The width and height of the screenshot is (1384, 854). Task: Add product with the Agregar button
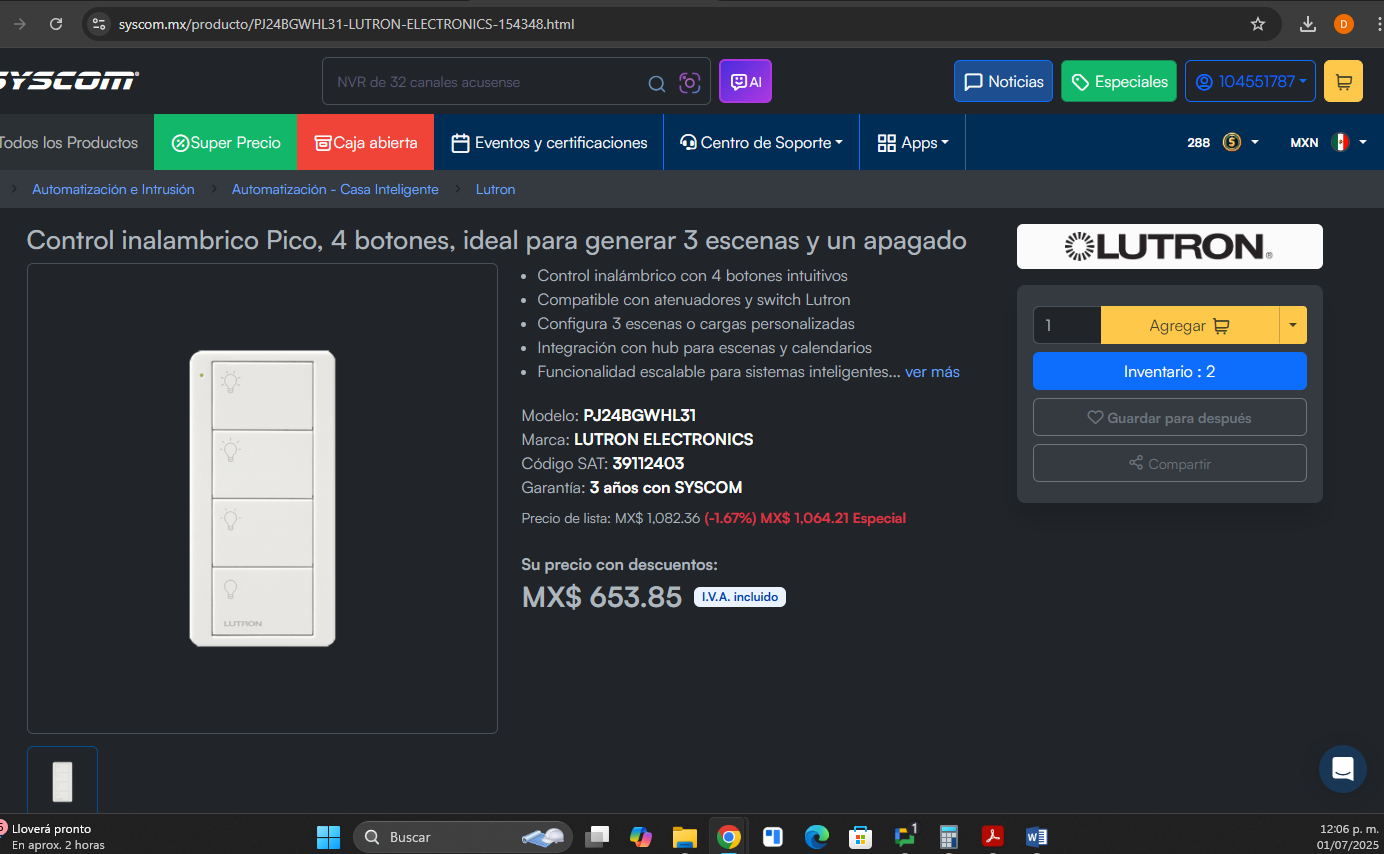tap(1189, 325)
